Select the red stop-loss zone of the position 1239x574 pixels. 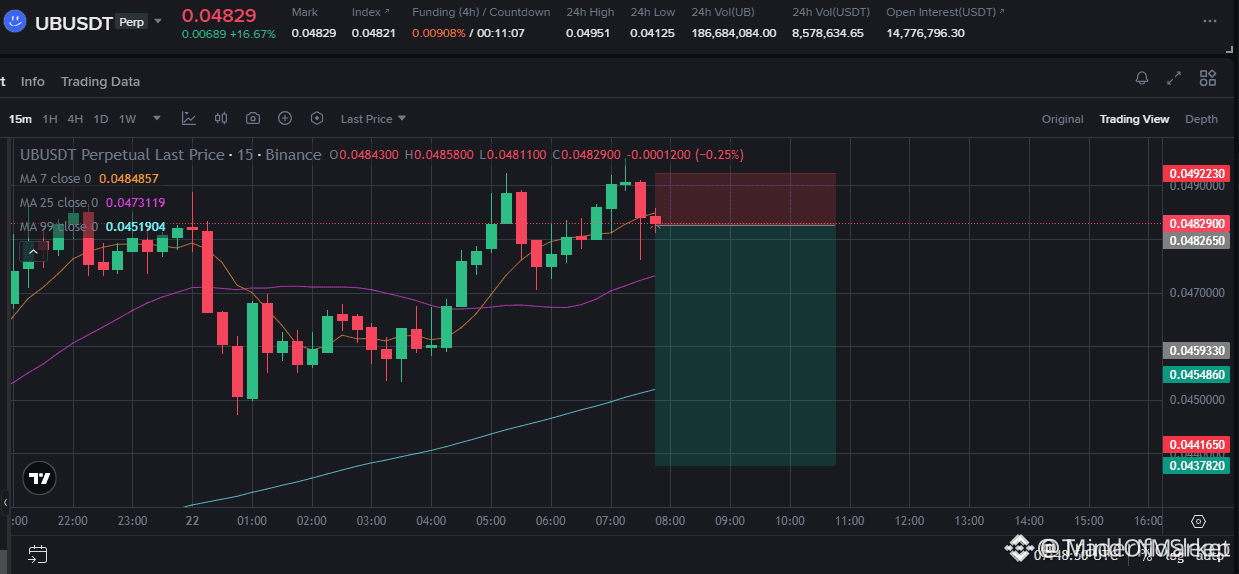tap(745, 199)
